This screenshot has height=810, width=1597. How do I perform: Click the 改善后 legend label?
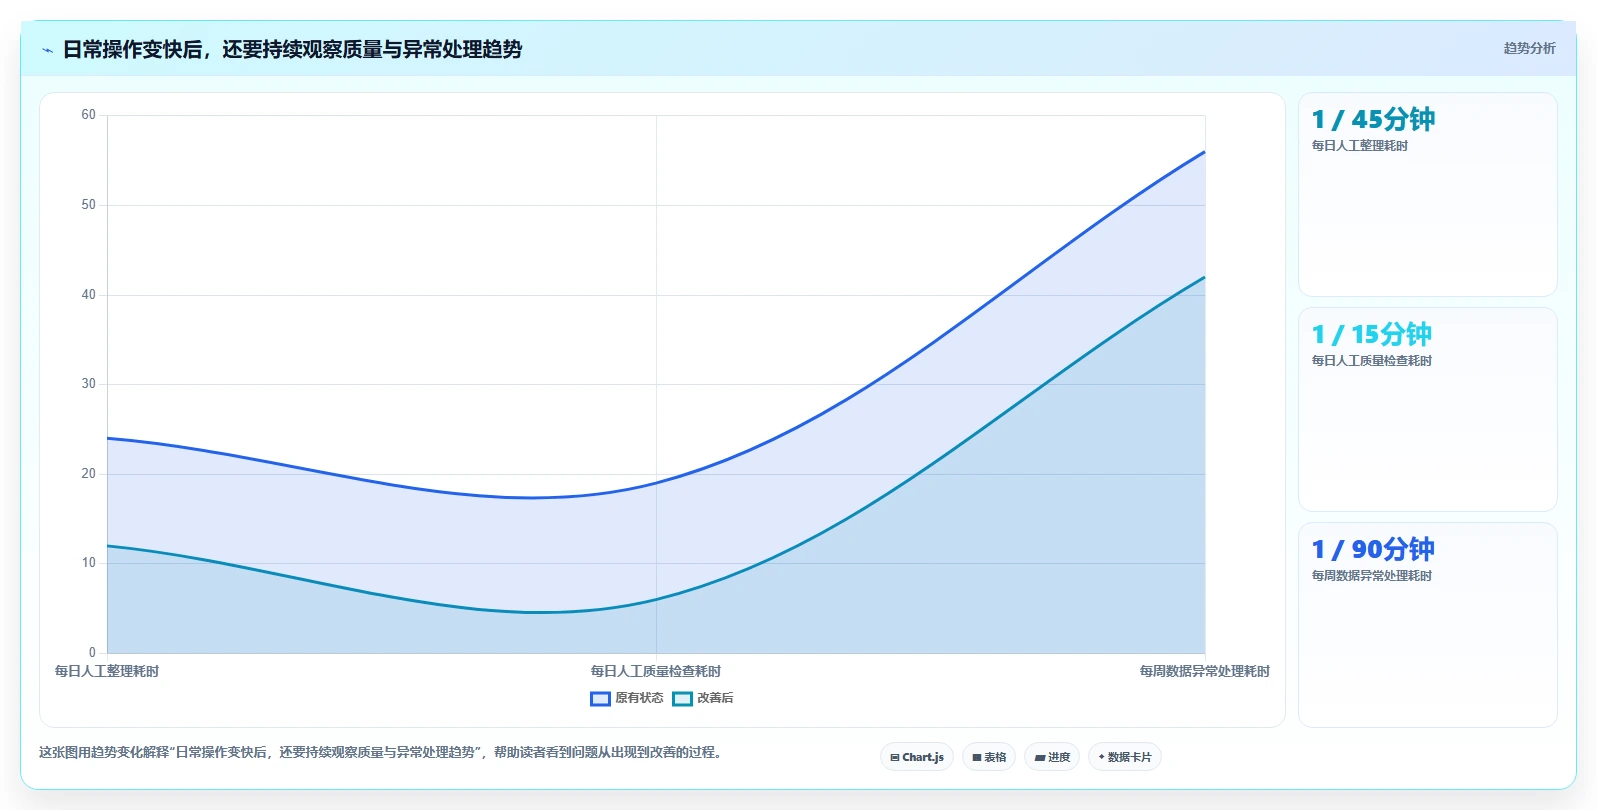(715, 698)
